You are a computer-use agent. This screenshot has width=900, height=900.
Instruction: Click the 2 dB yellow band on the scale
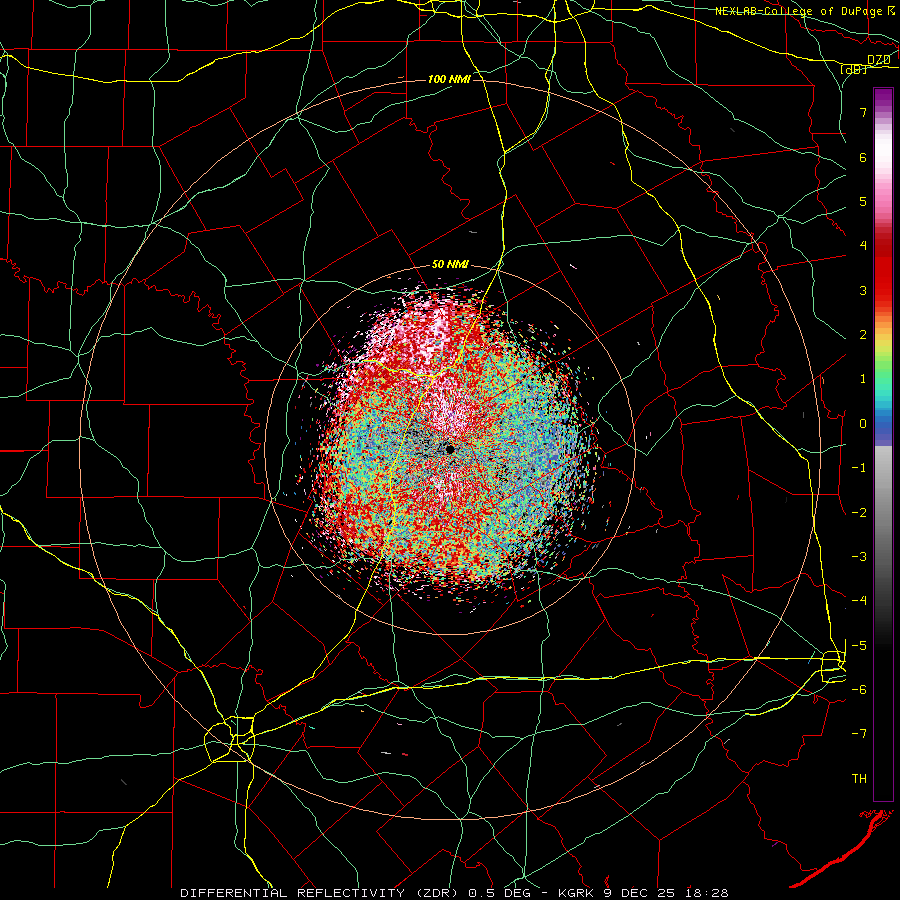(x=883, y=335)
